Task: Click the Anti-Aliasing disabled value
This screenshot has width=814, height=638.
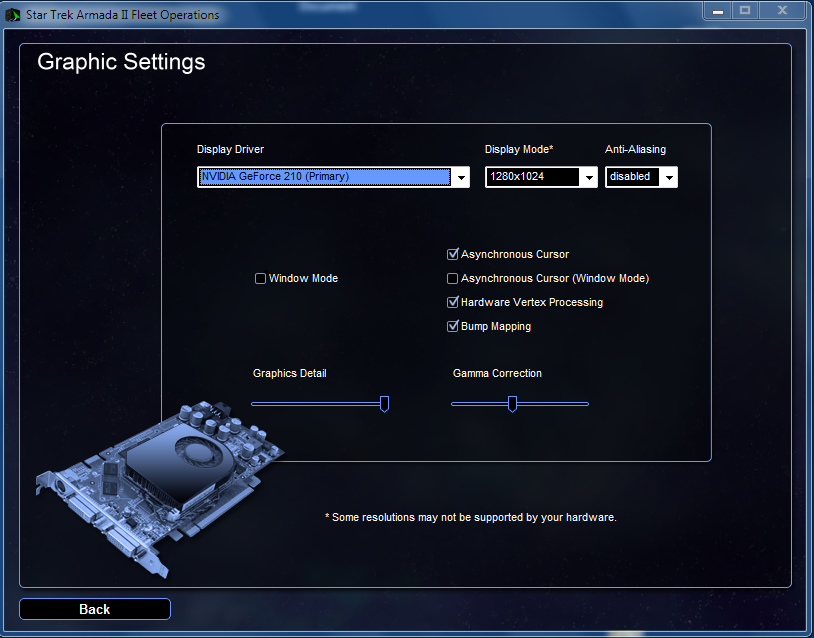Action: [x=632, y=177]
